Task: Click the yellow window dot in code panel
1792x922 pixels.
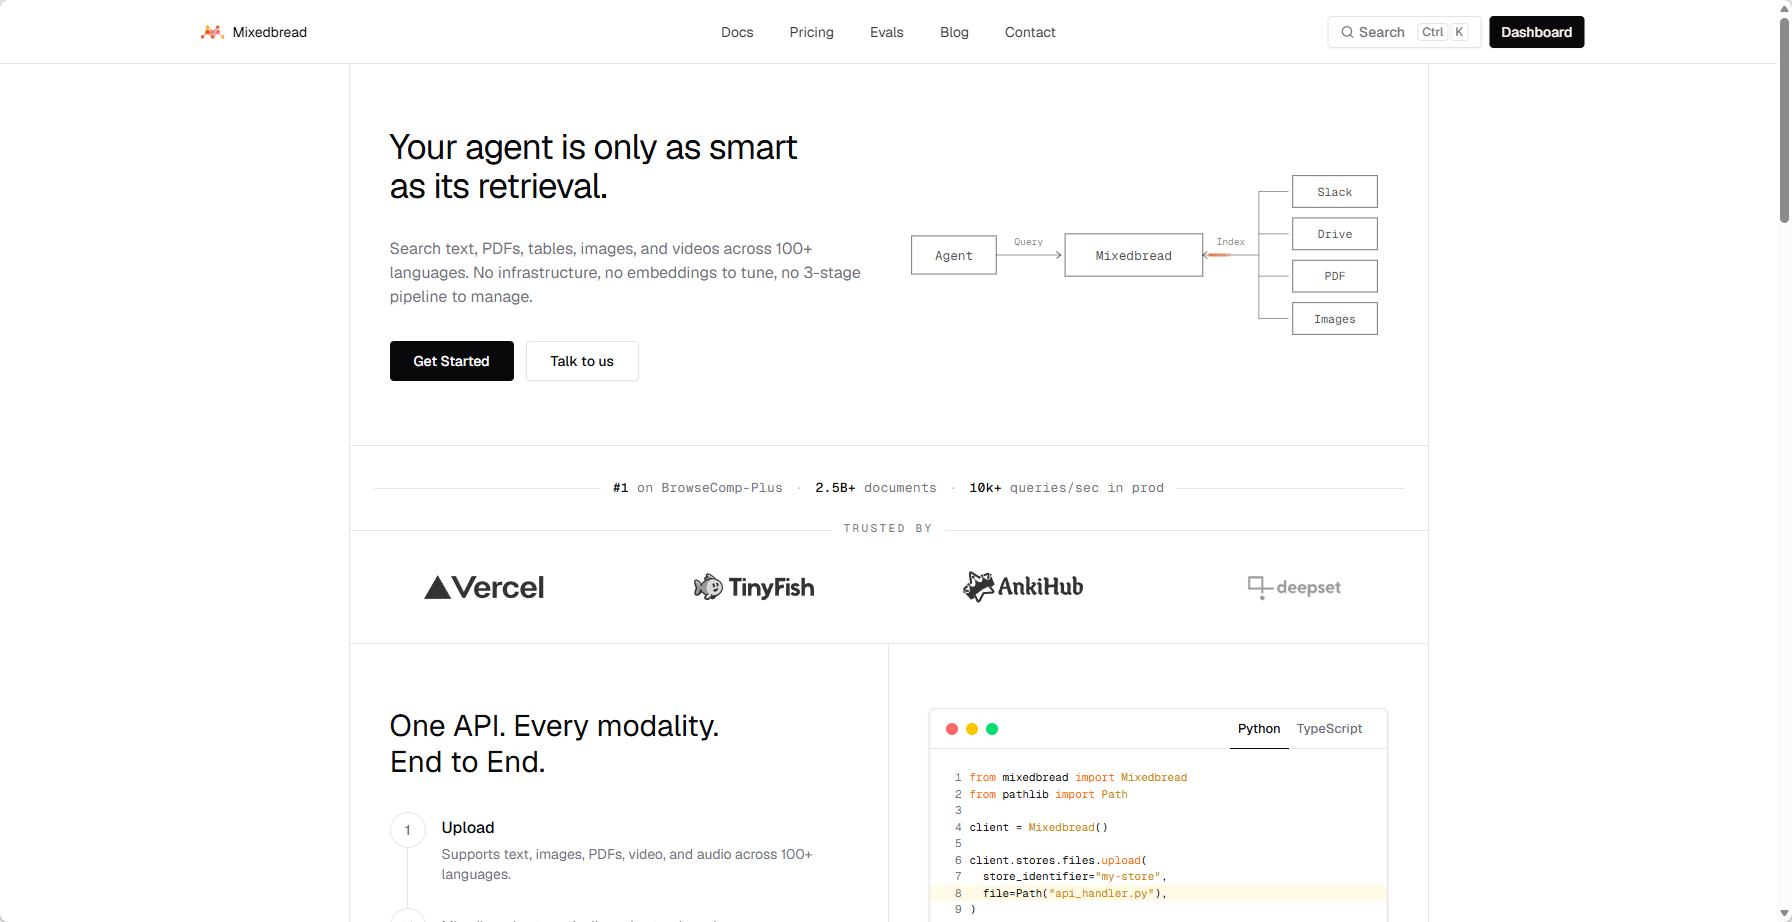Action: tap(972, 729)
